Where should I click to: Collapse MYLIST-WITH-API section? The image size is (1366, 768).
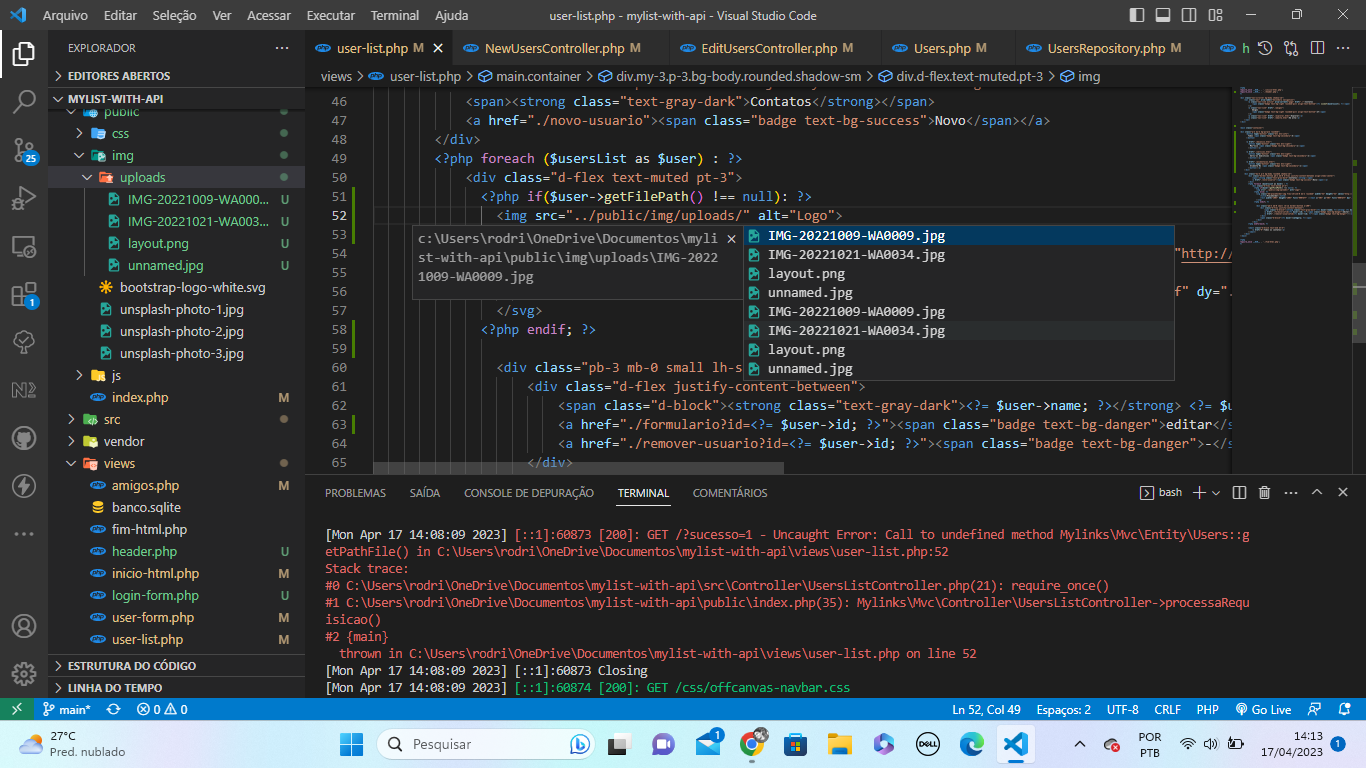(177, 99)
